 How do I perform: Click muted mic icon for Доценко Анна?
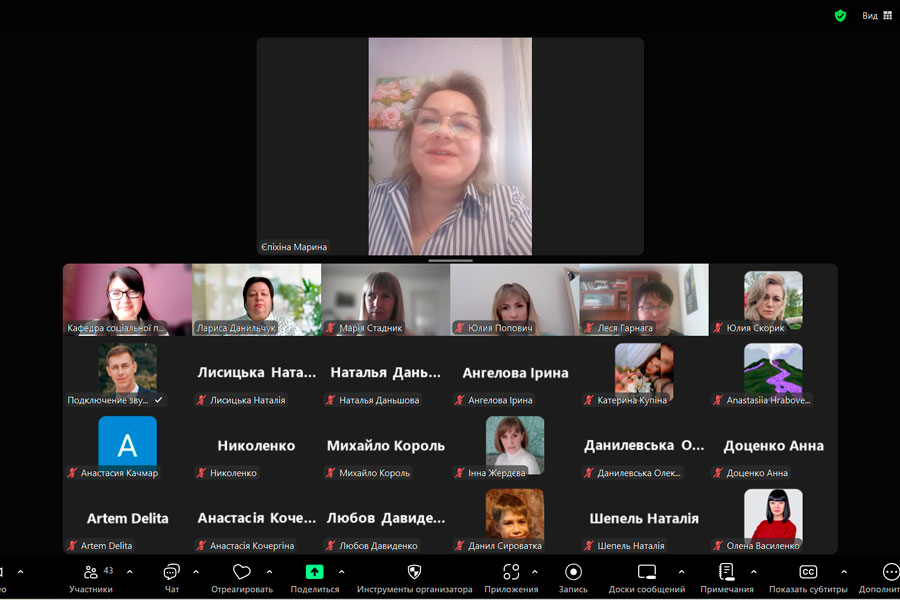pyautogui.click(x=718, y=473)
